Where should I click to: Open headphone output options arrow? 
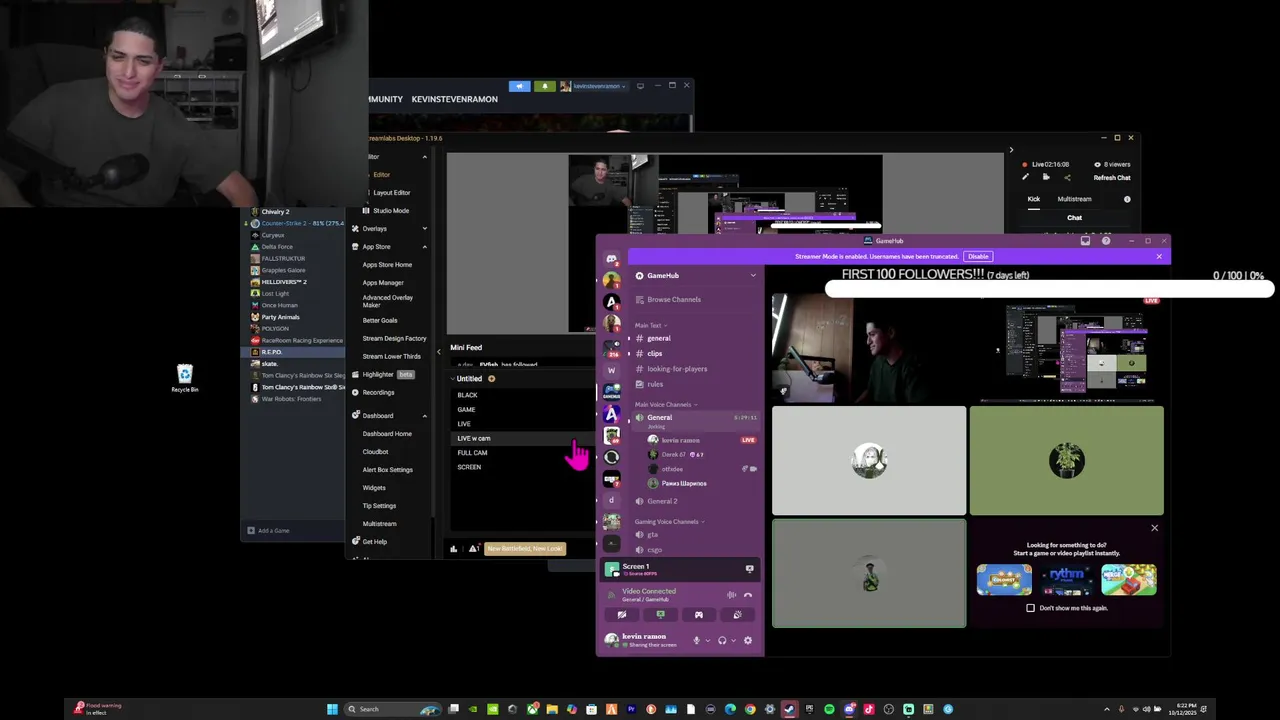tap(733, 640)
